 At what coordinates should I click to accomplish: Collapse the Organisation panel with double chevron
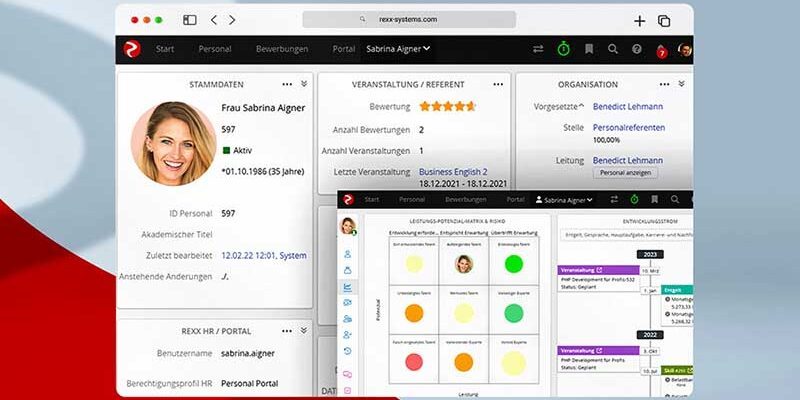pyautogui.click(x=681, y=84)
